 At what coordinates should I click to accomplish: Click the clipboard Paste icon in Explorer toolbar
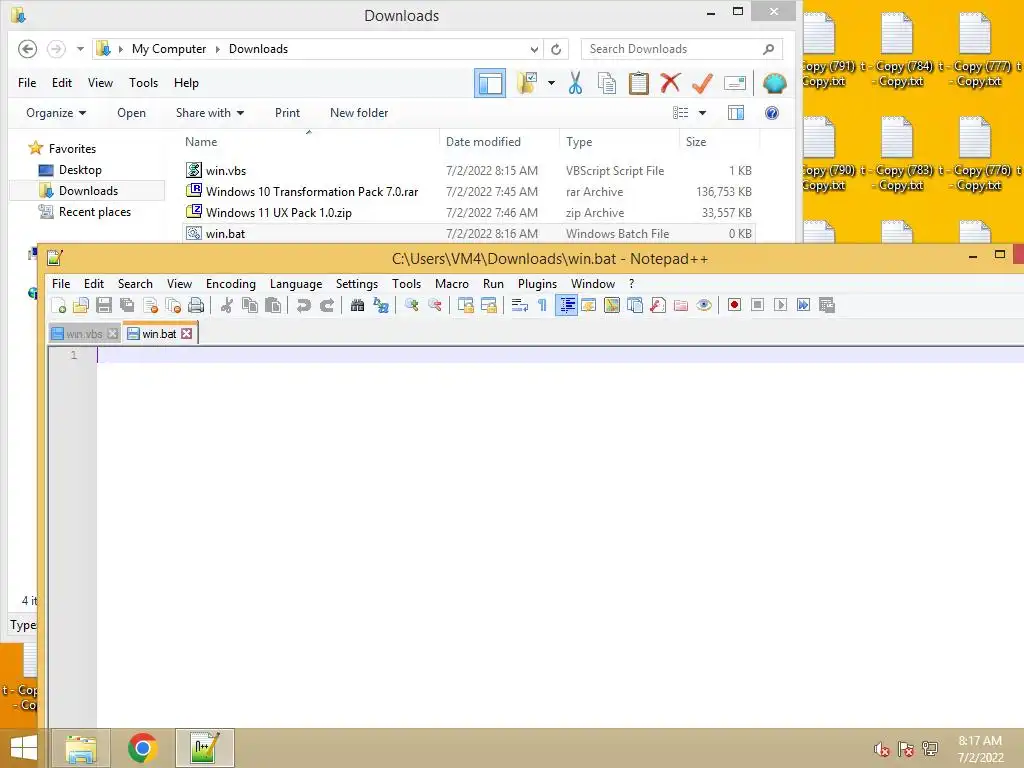click(639, 83)
